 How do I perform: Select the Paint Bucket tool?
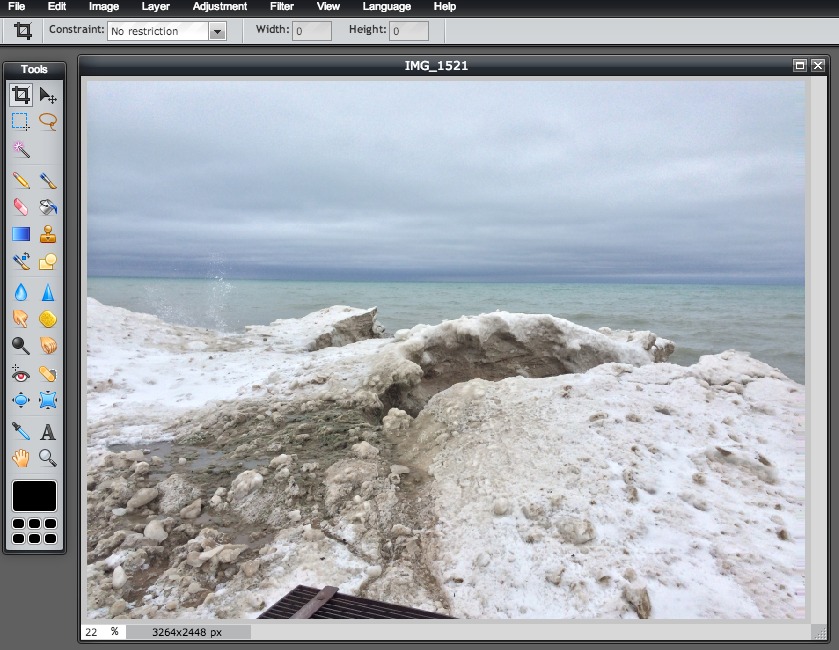tap(48, 207)
